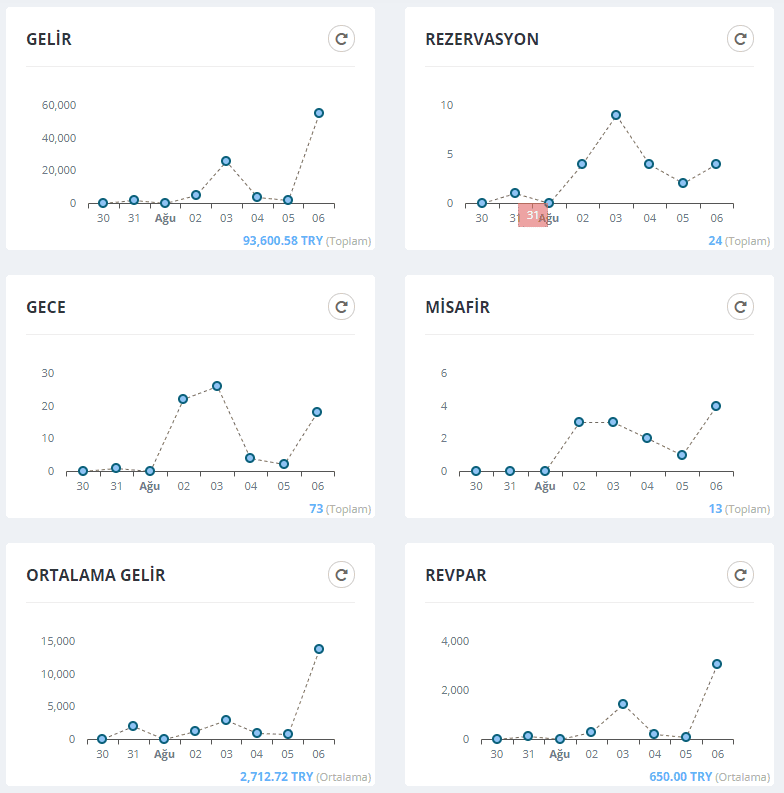Click REZERVASYON data point for day 05
The height and width of the screenshot is (793, 784).
[x=683, y=183]
